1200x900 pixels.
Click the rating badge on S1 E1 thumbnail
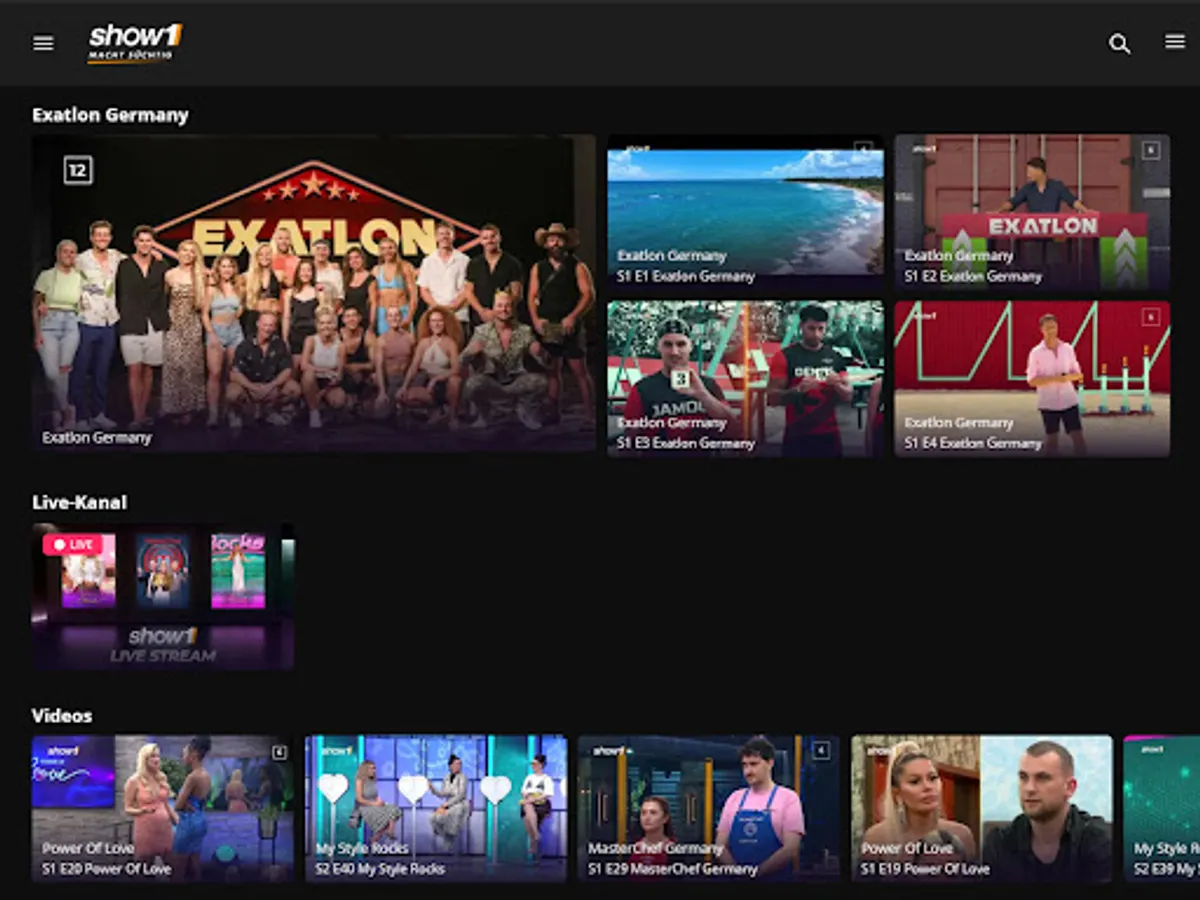pos(866,150)
